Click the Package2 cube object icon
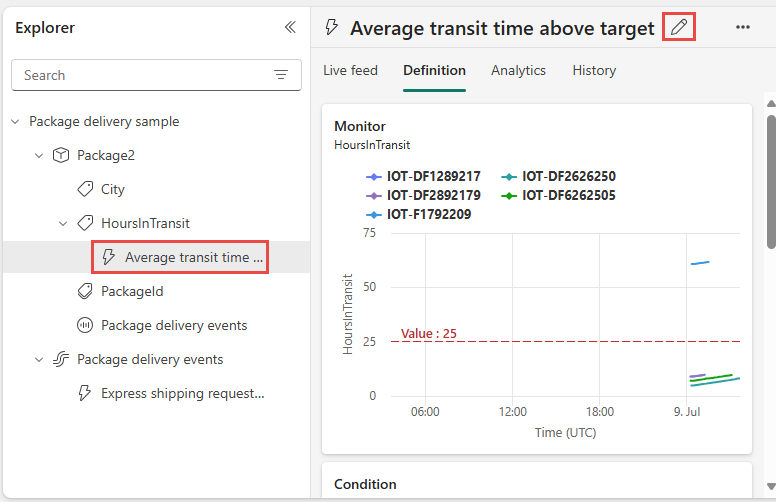 coord(61,155)
